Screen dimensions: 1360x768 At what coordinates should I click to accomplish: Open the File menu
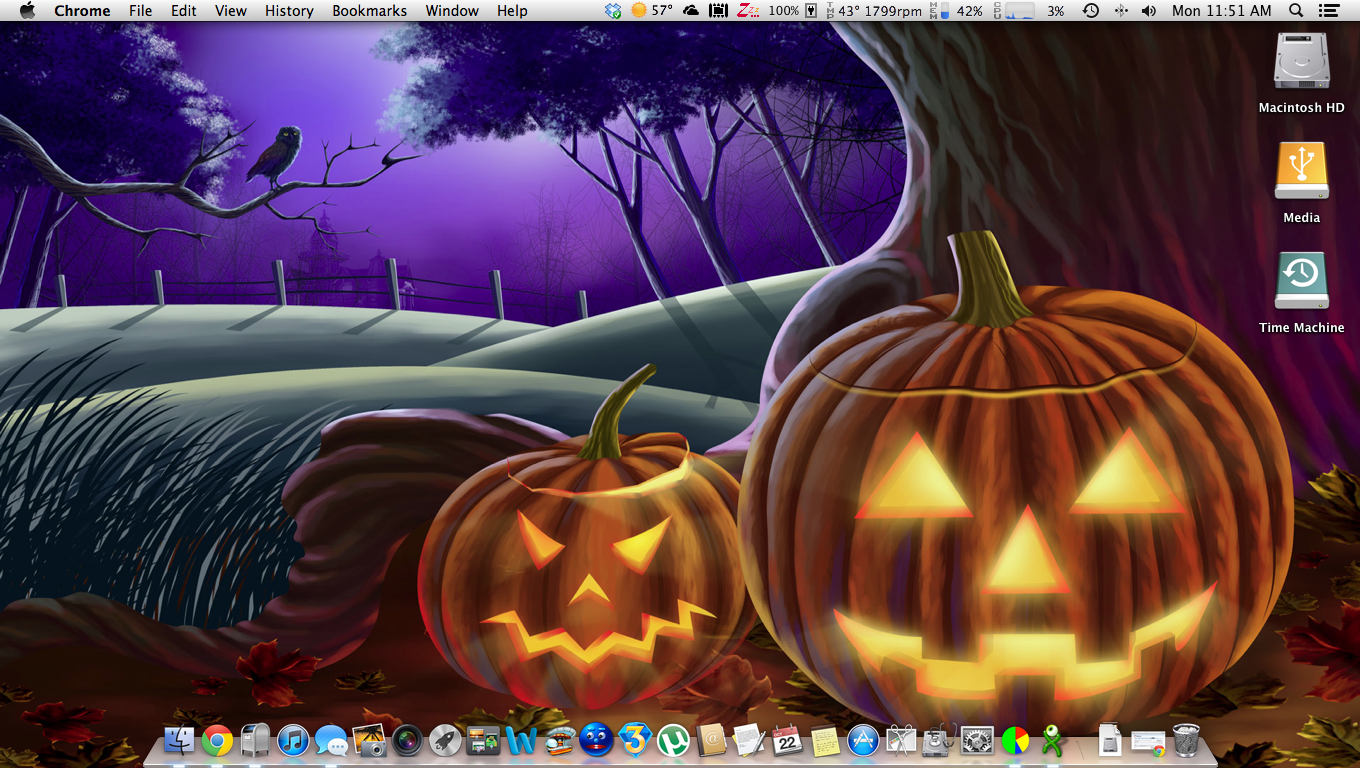click(141, 11)
